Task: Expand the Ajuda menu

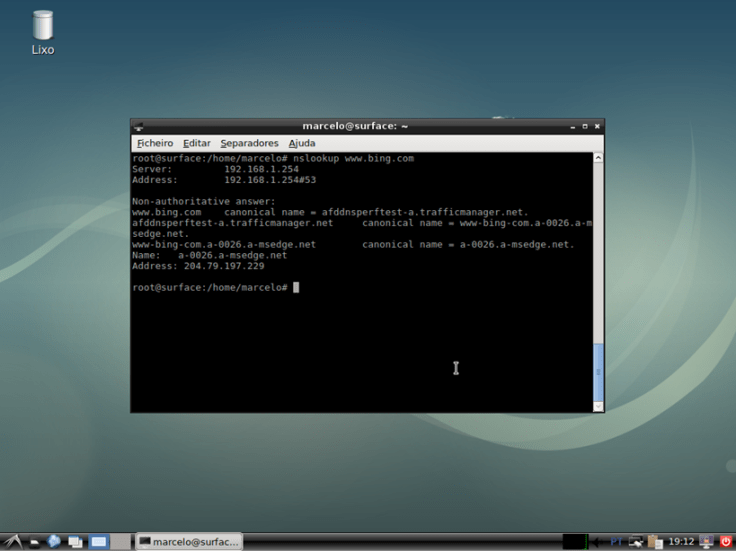Action: [x=301, y=143]
